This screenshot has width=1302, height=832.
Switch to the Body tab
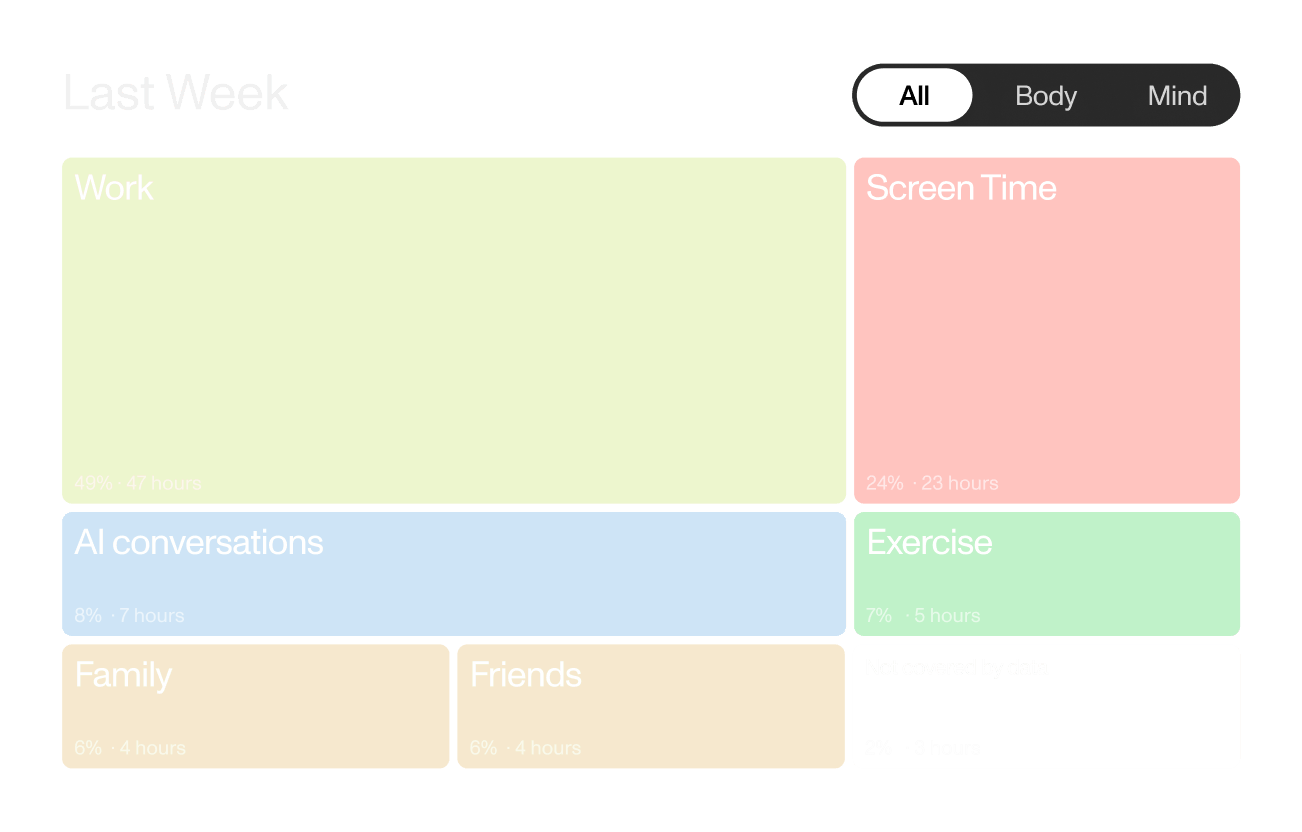tap(1045, 96)
